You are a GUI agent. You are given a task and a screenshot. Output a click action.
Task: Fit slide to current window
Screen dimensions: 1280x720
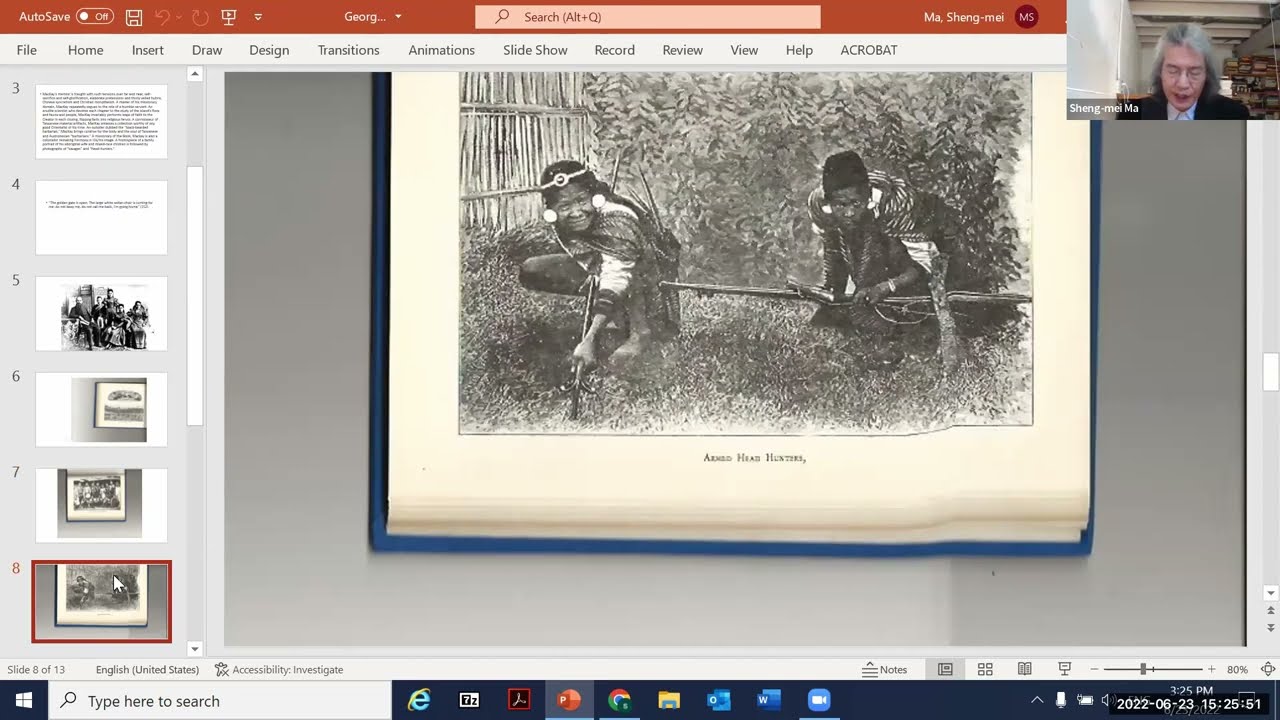1268,669
